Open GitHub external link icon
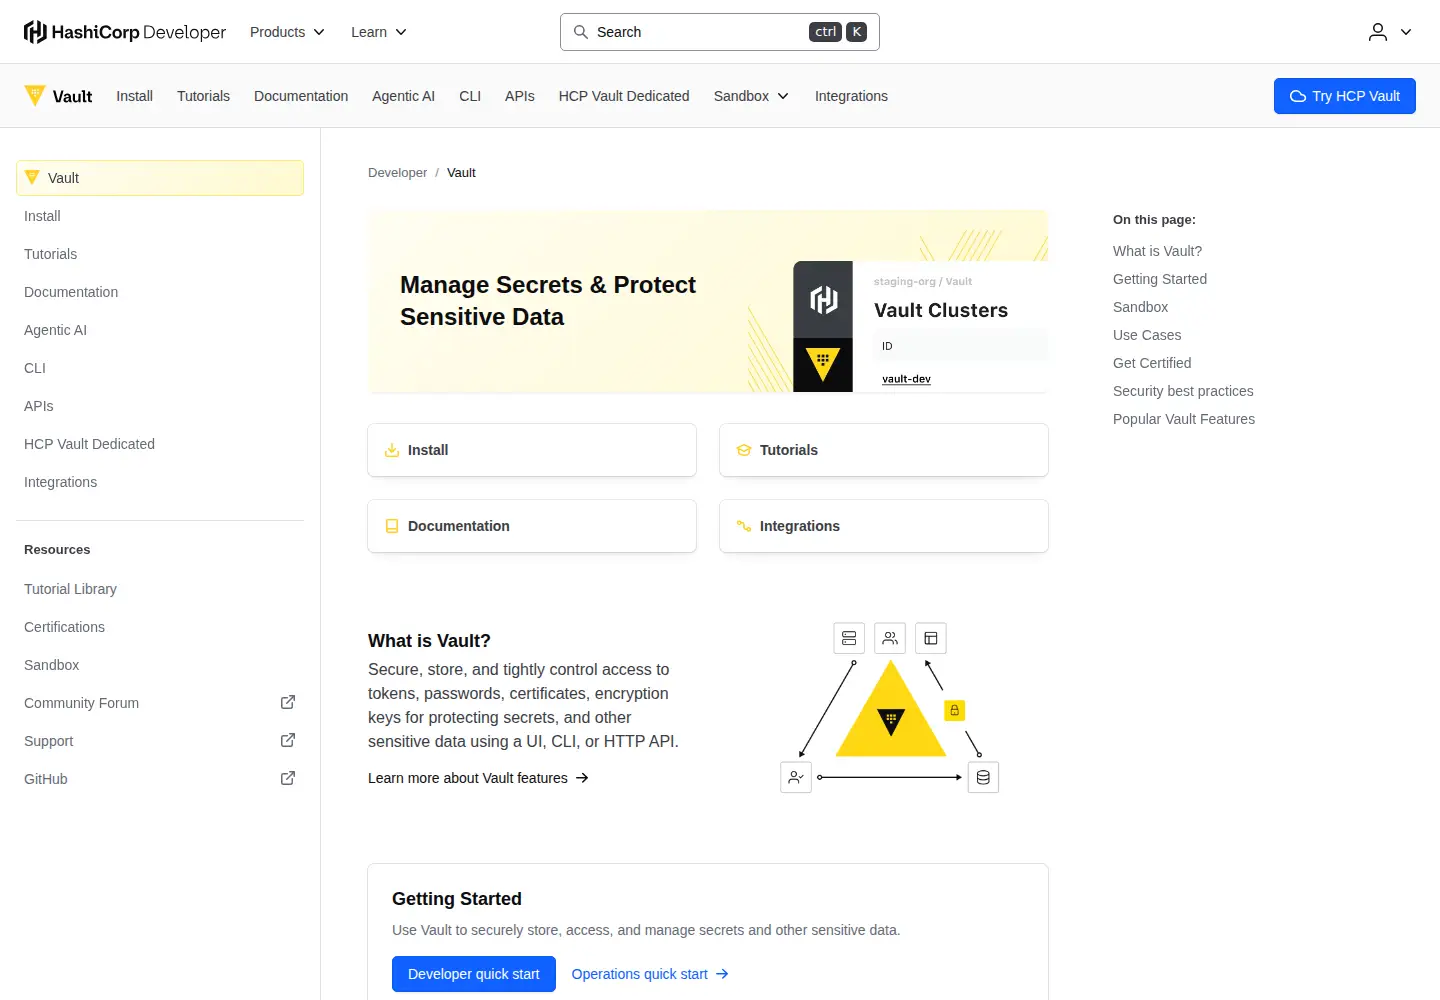This screenshot has width=1440, height=1000. tap(288, 778)
